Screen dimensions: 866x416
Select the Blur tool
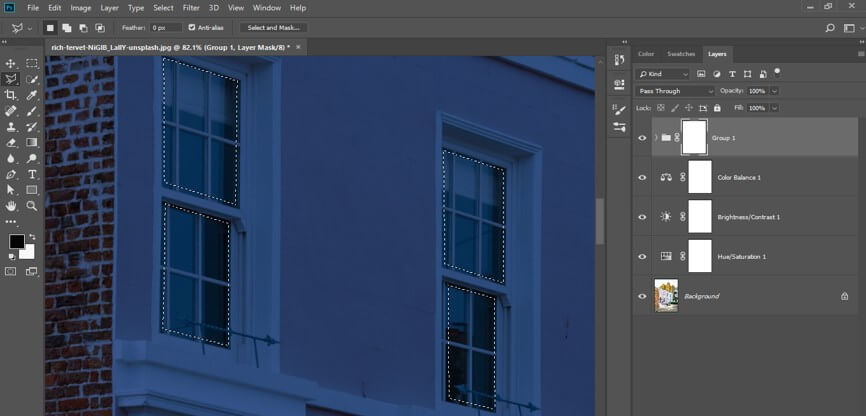point(10,159)
